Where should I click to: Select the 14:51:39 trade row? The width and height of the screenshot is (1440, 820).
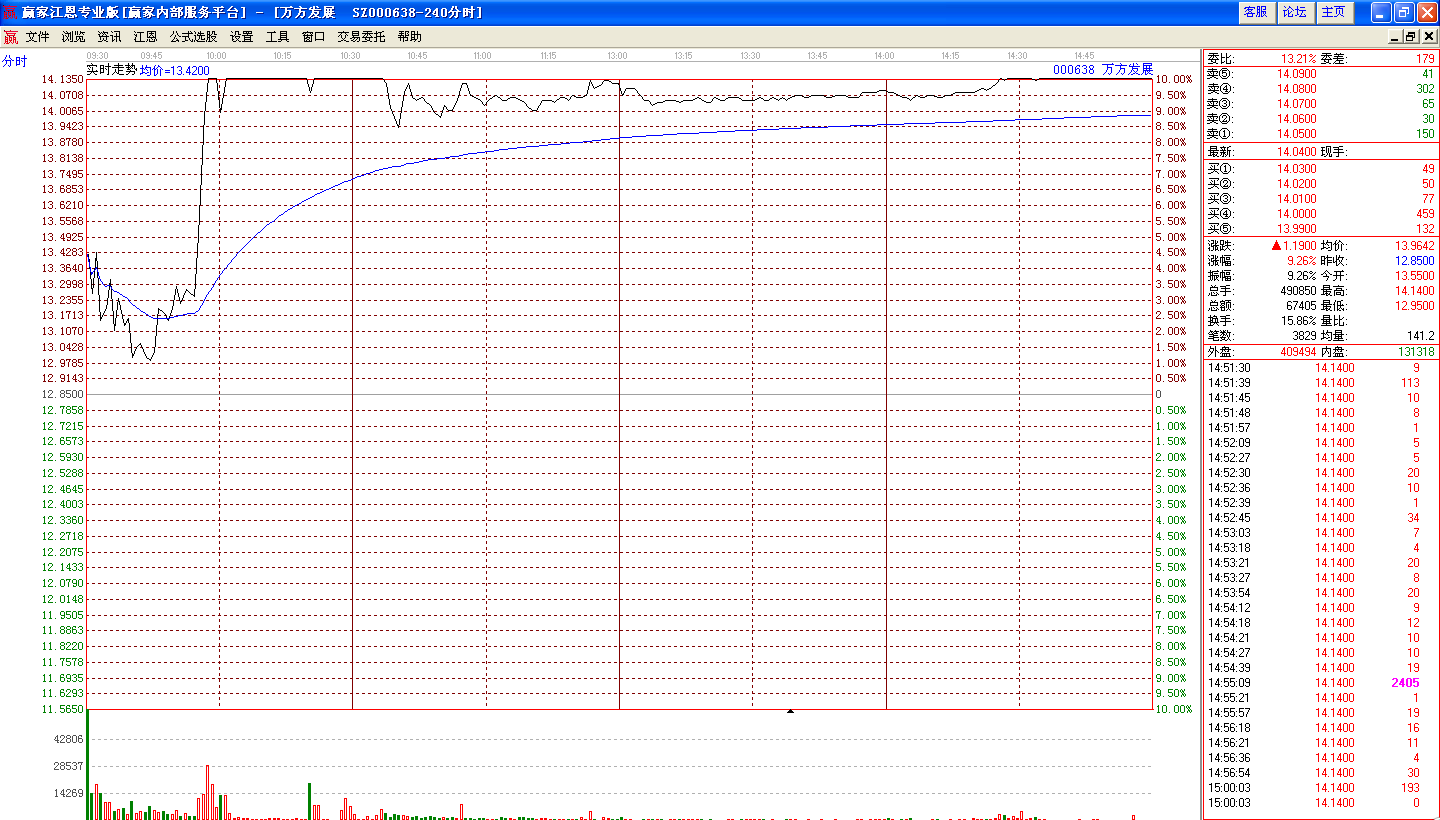(x=1320, y=383)
